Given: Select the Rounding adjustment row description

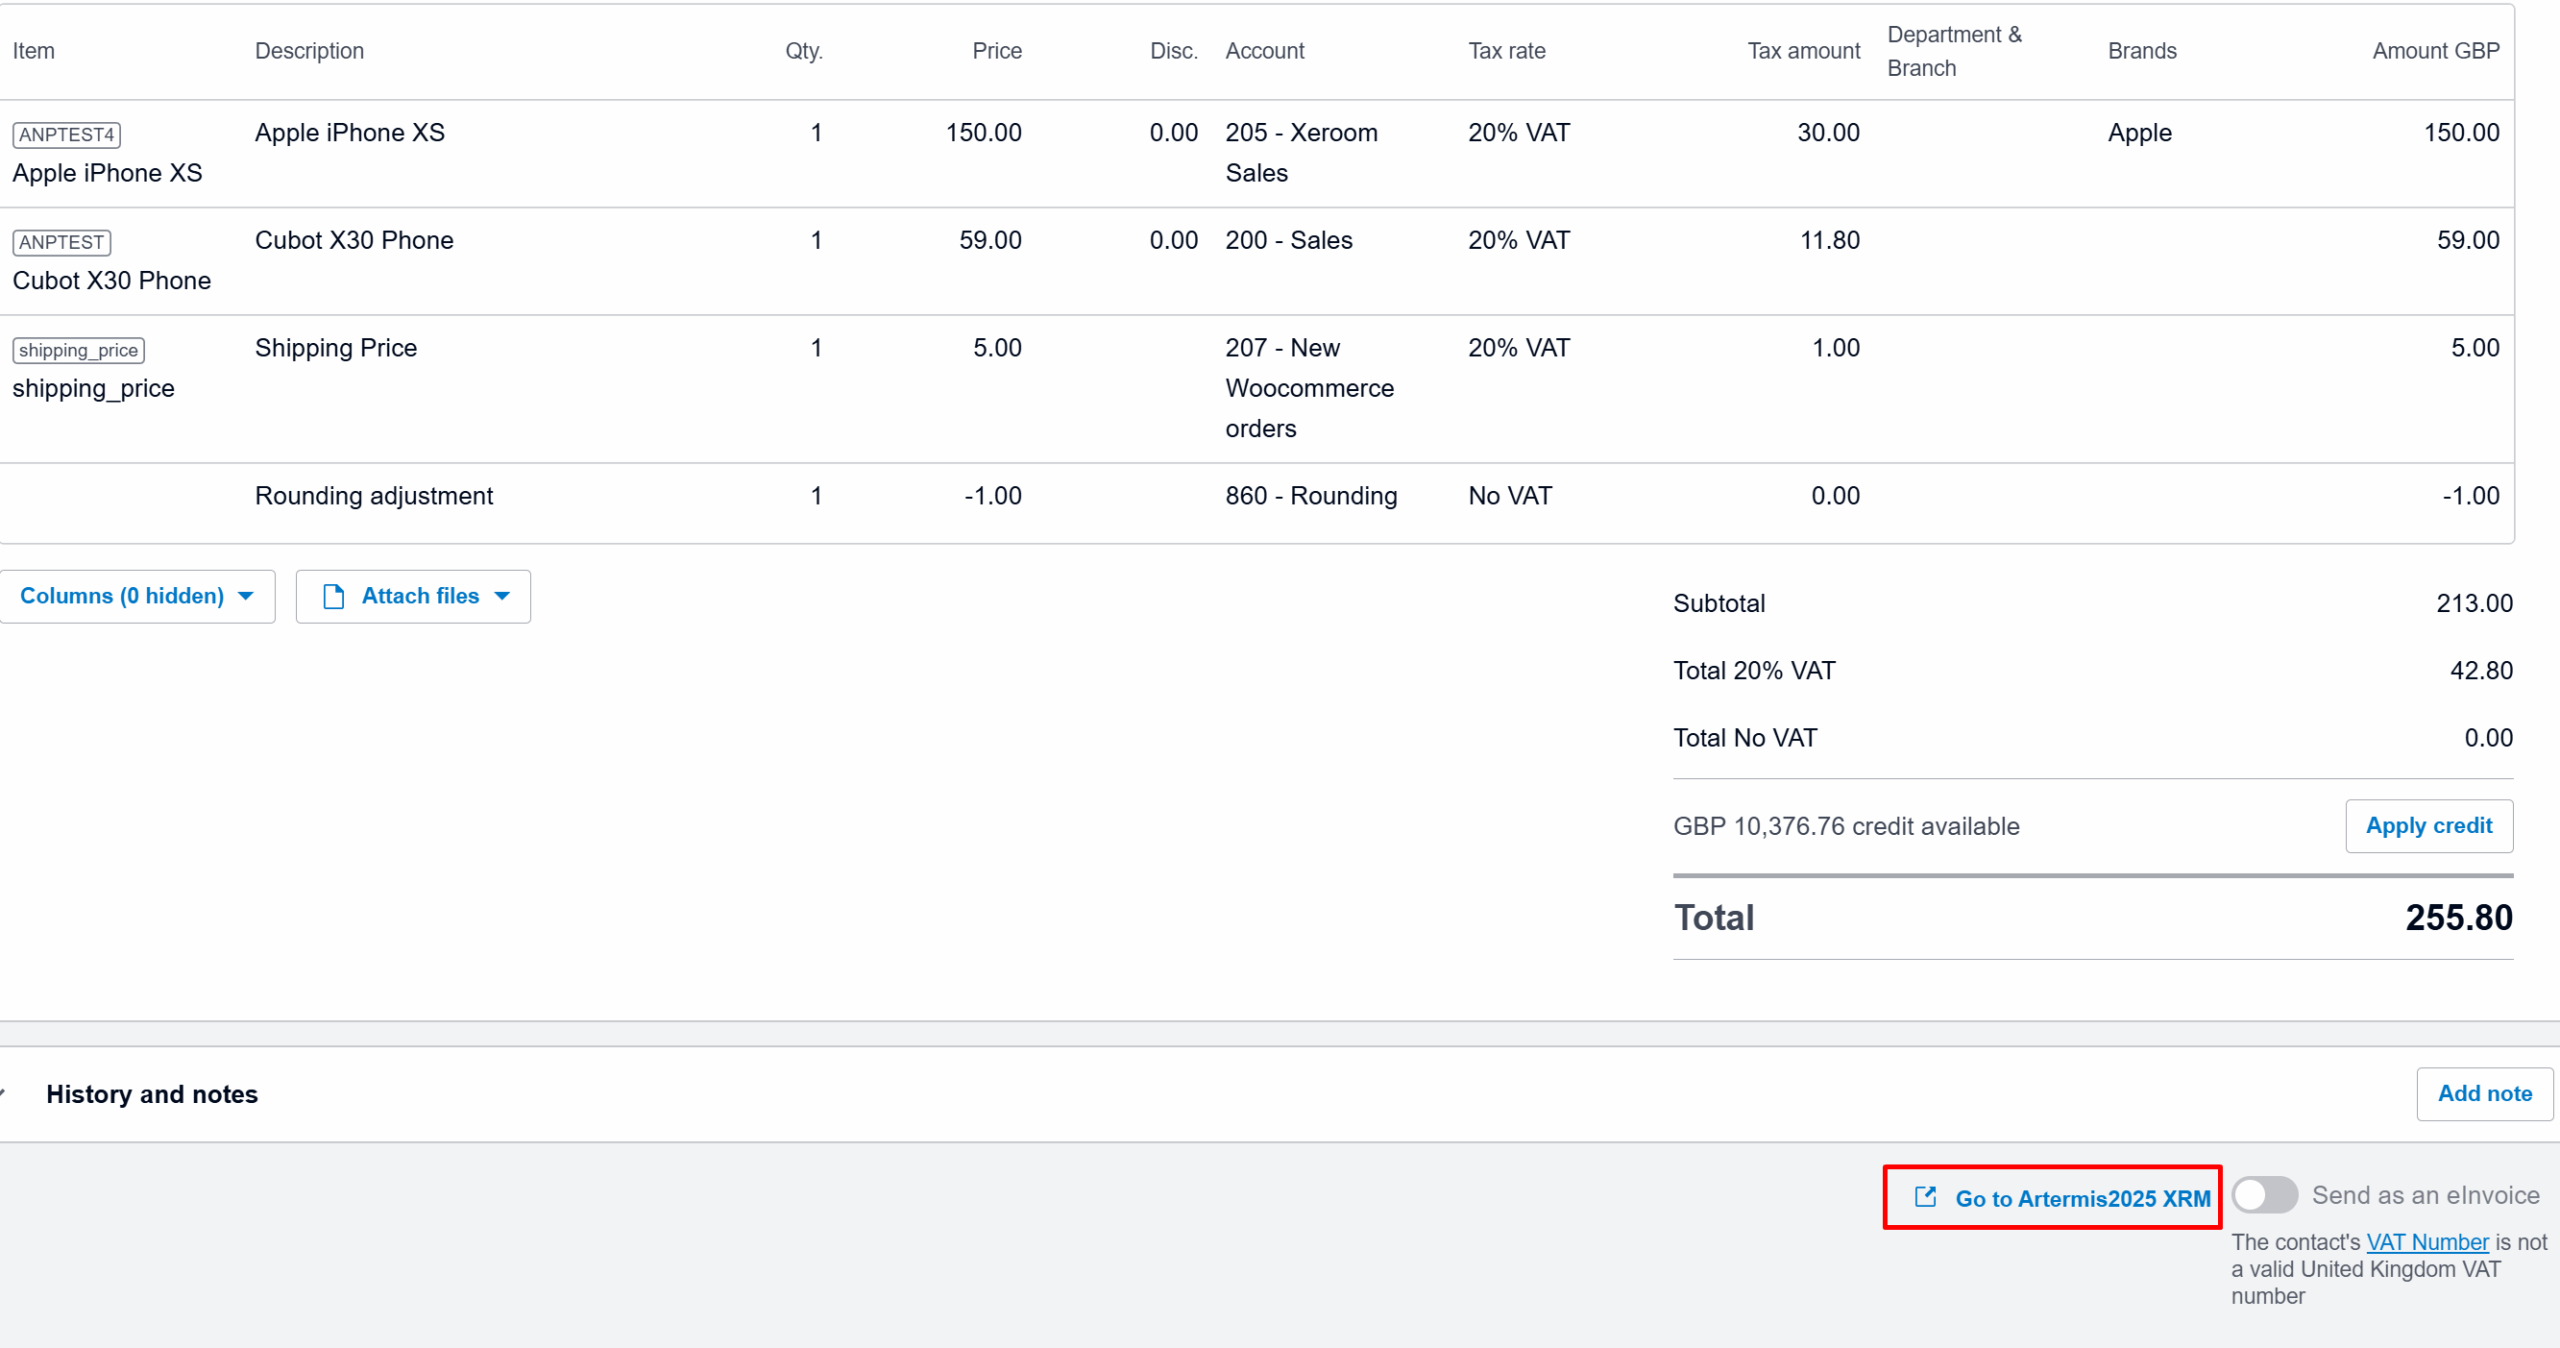Looking at the screenshot, I should (x=374, y=496).
